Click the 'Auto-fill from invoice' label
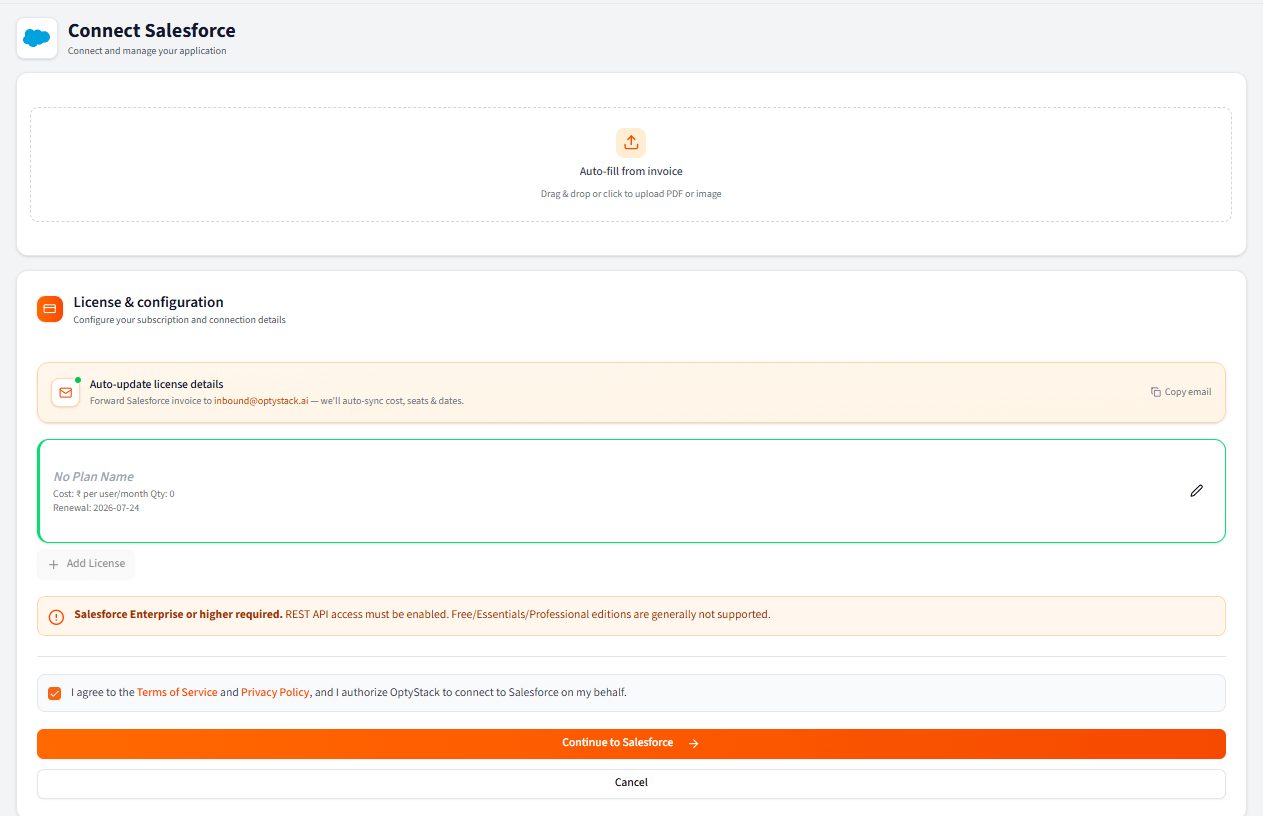The width and height of the screenshot is (1263, 816). [631, 171]
